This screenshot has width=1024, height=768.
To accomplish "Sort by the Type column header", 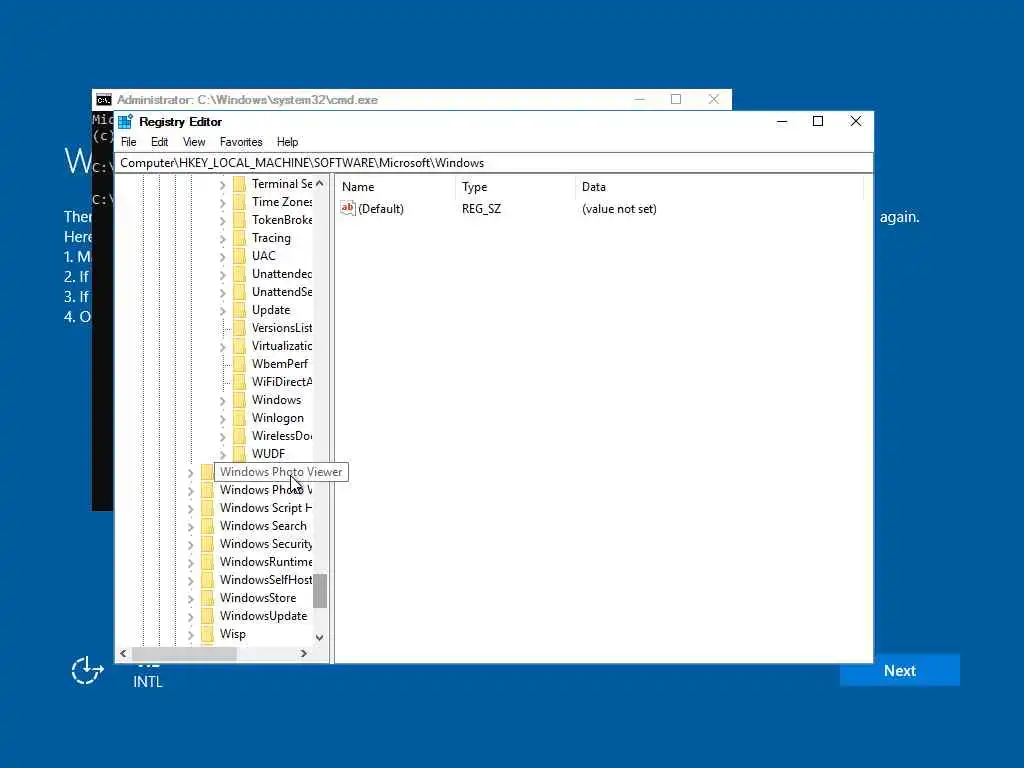I will click(516, 187).
